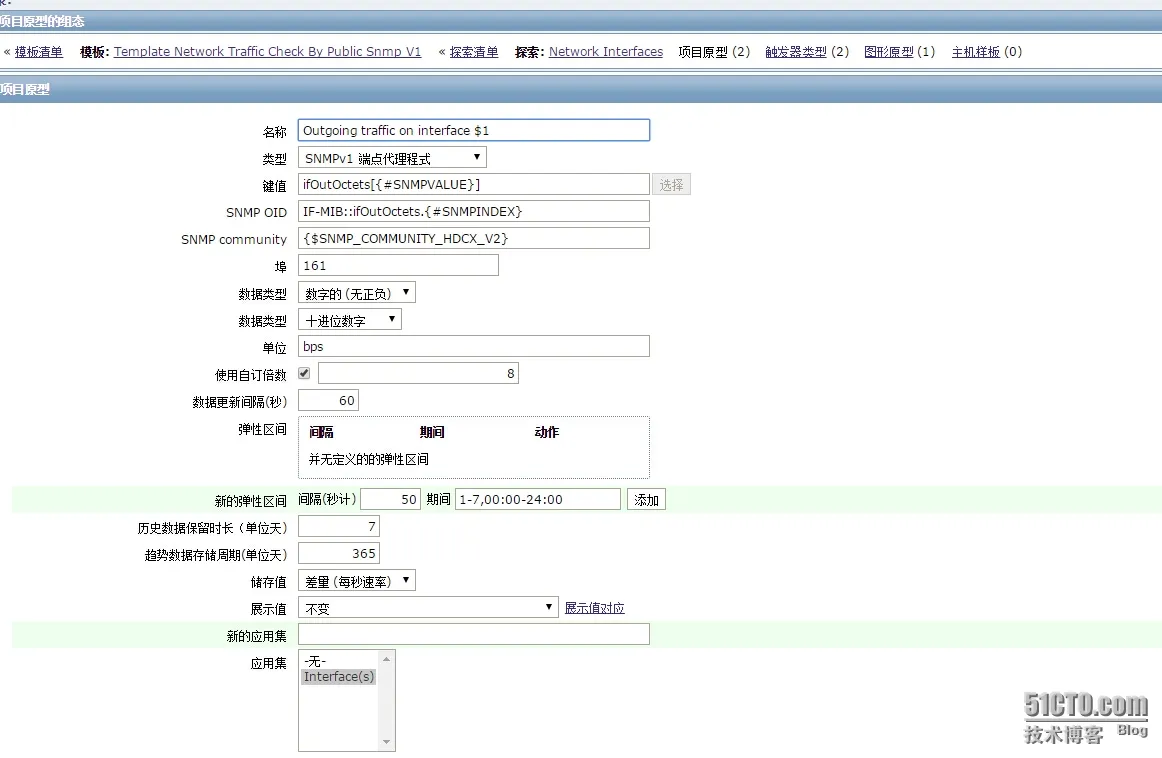Select the 项目原型 (2) tab
The width and height of the screenshot is (1162, 758).
(714, 52)
